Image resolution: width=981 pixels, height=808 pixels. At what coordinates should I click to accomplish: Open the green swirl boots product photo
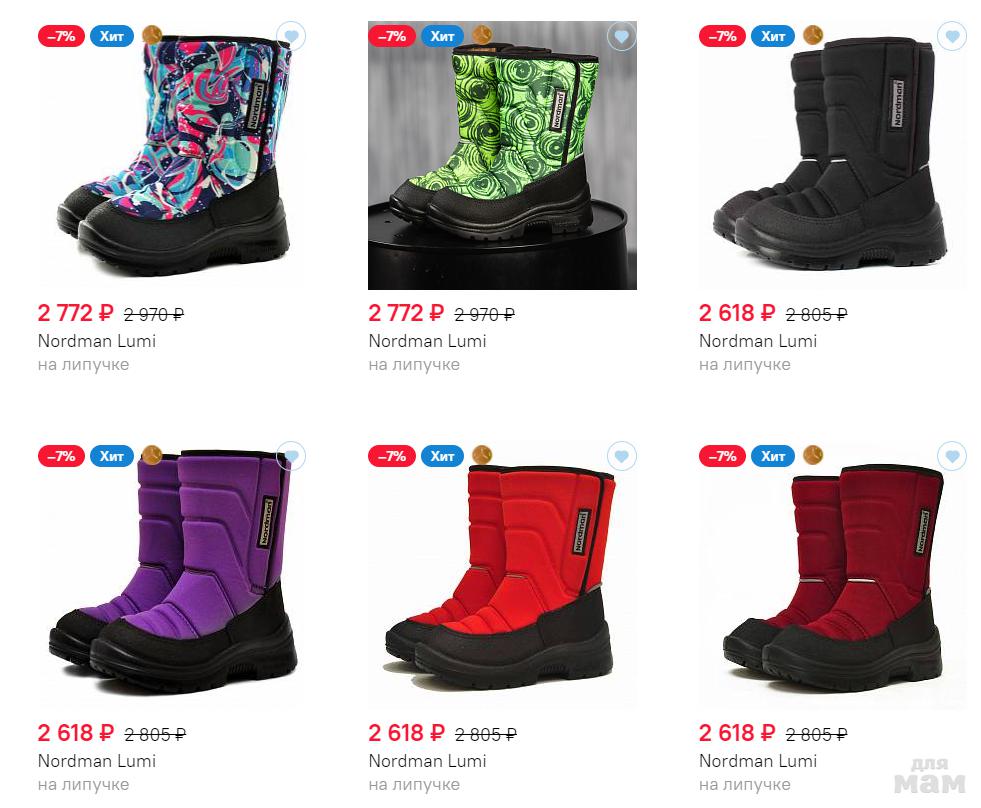pyautogui.click(x=502, y=155)
